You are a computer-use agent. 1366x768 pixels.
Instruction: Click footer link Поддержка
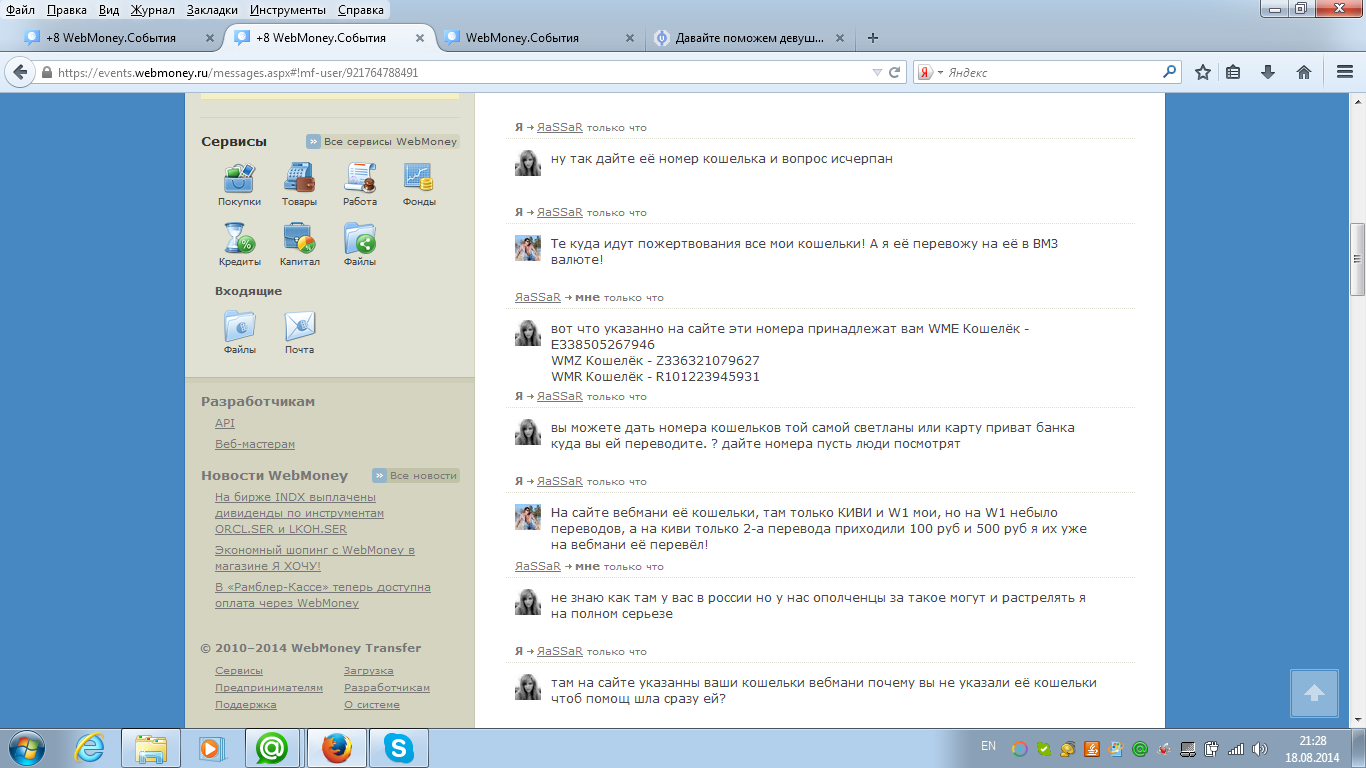(x=246, y=705)
